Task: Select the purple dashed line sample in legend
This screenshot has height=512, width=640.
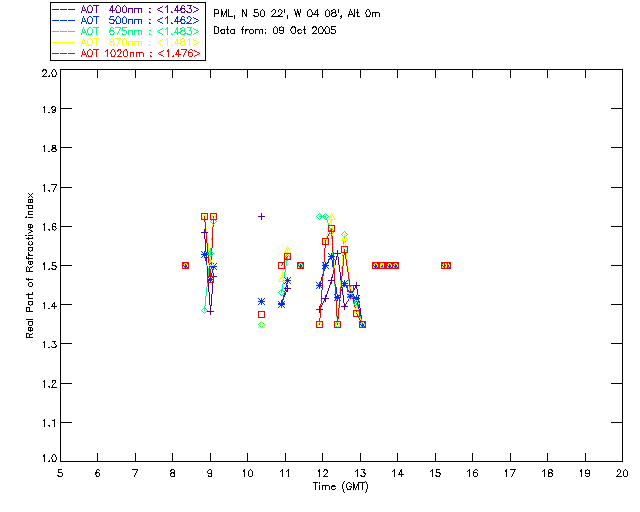Action: [63, 9]
